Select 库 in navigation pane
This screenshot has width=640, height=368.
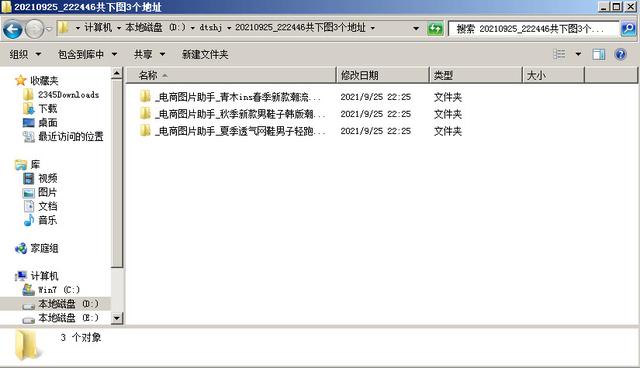[x=36, y=164]
